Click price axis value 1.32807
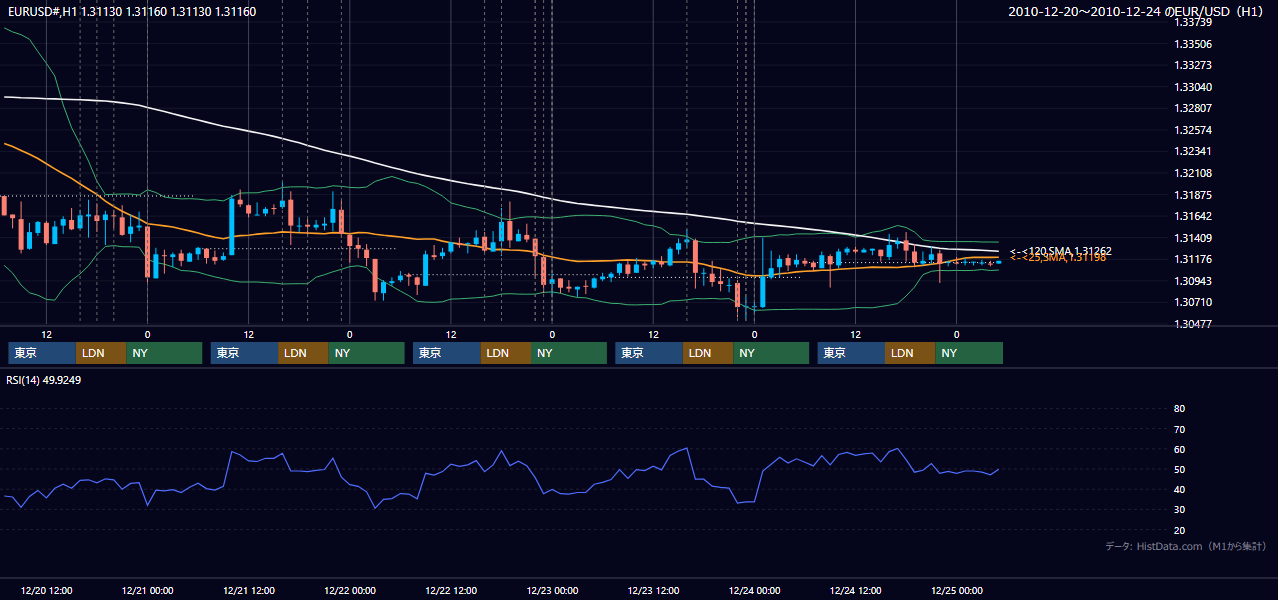This screenshot has height=600, width=1278. pyautogui.click(x=1193, y=108)
